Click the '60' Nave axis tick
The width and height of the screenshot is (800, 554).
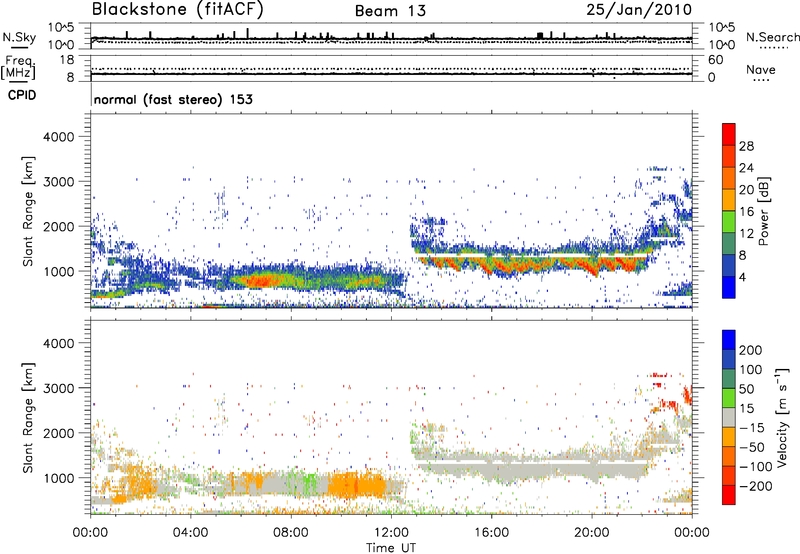click(x=715, y=60)
